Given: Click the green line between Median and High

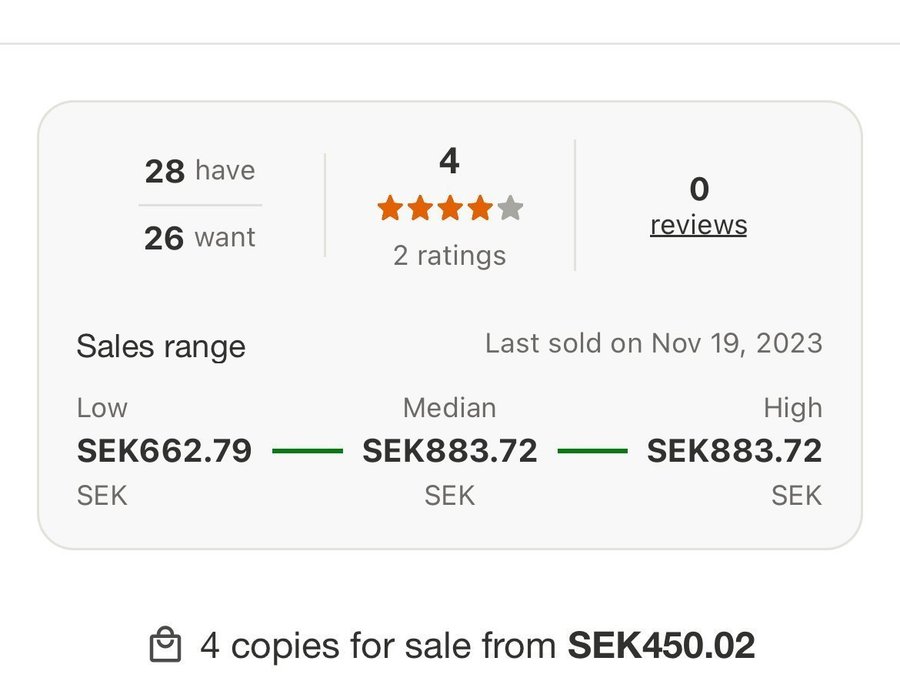Looking at the screenshot, I should coord(592,451).
